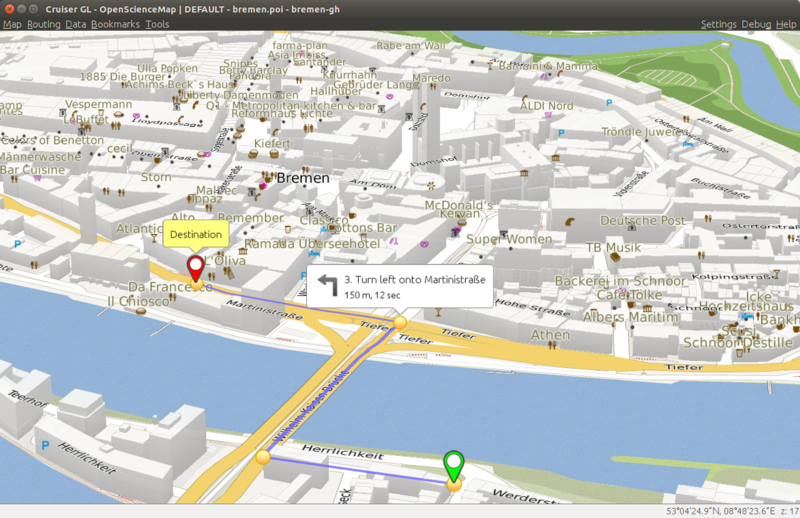800x518 pixels.
Task: Open the Debug menu
Action: click(756, 24)
